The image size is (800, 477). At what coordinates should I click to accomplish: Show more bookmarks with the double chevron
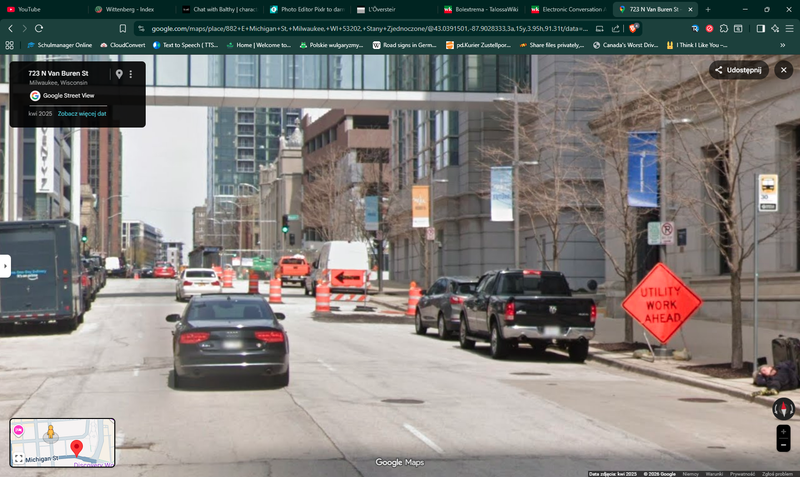click(782, 45)
